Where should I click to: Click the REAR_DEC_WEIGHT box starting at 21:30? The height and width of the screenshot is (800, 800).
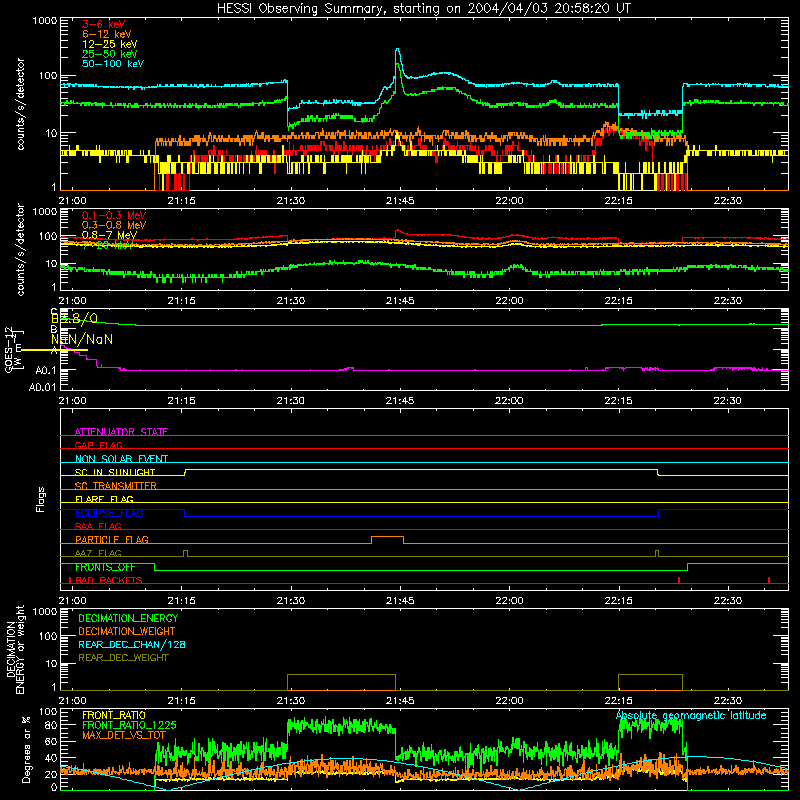pyautogui.click(x=341, y=682)
